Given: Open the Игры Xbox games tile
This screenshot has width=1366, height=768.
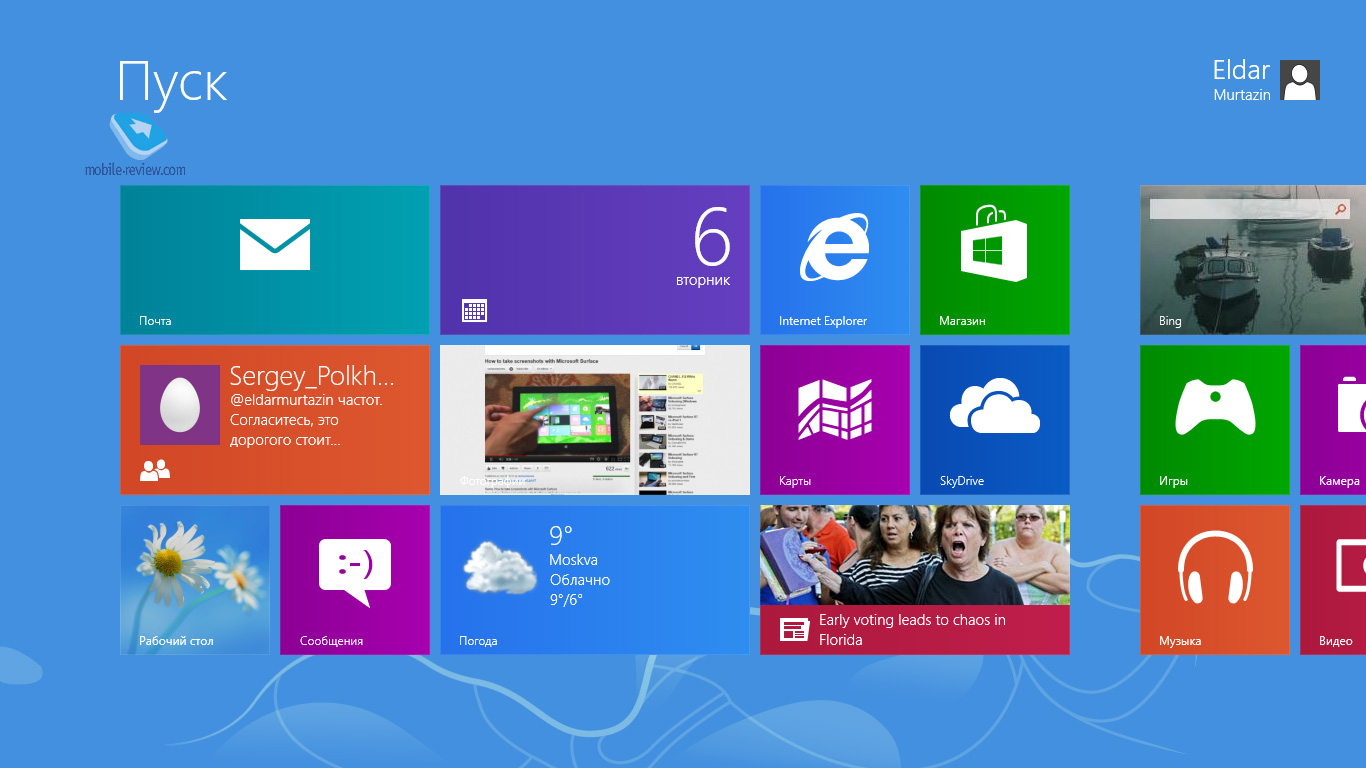Looking at the screenshot, I should pos(1215,420).
